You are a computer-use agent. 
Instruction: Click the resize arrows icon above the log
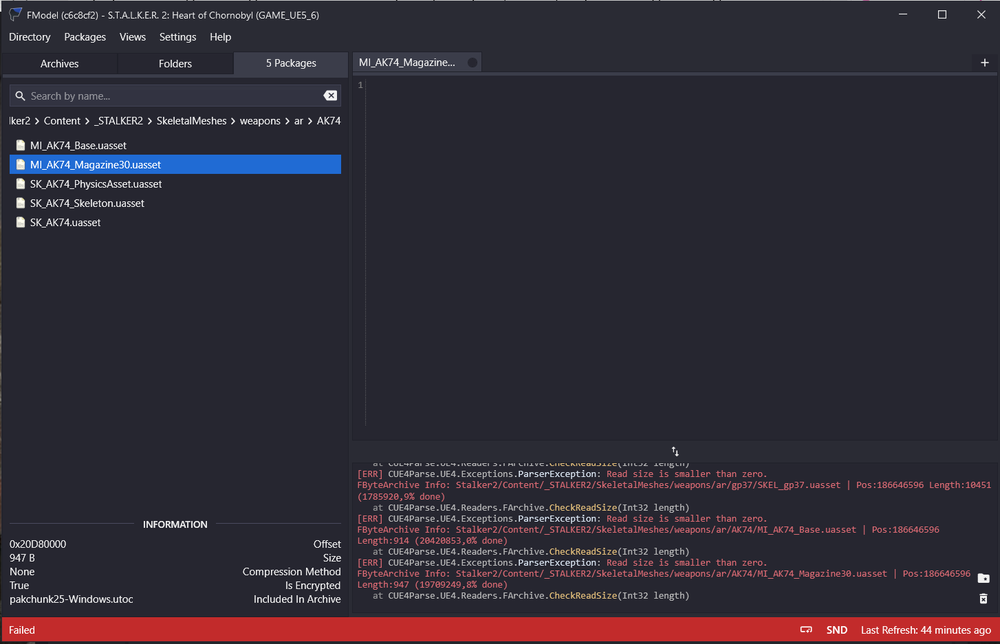point(675,452)
